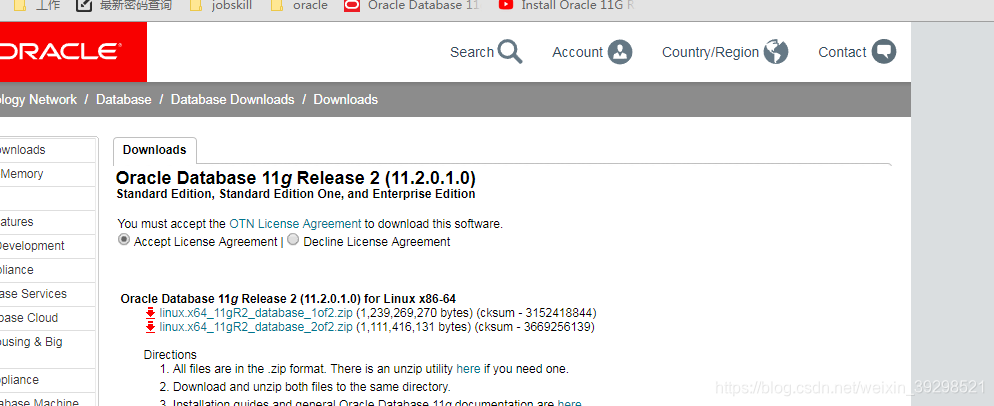The width and height of the screenshot is (994, 406).
Task: Open sidebar item ending in 'base Cloud'
Action: coord(29,318)
